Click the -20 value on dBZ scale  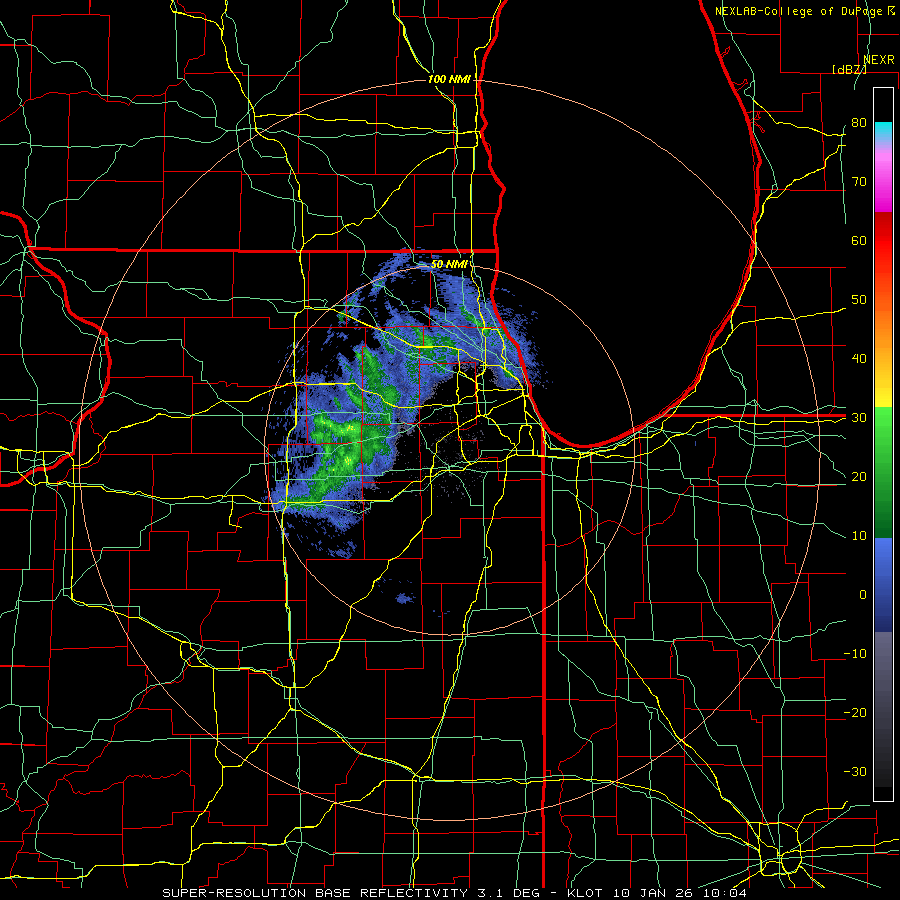[x=855, y=712]
